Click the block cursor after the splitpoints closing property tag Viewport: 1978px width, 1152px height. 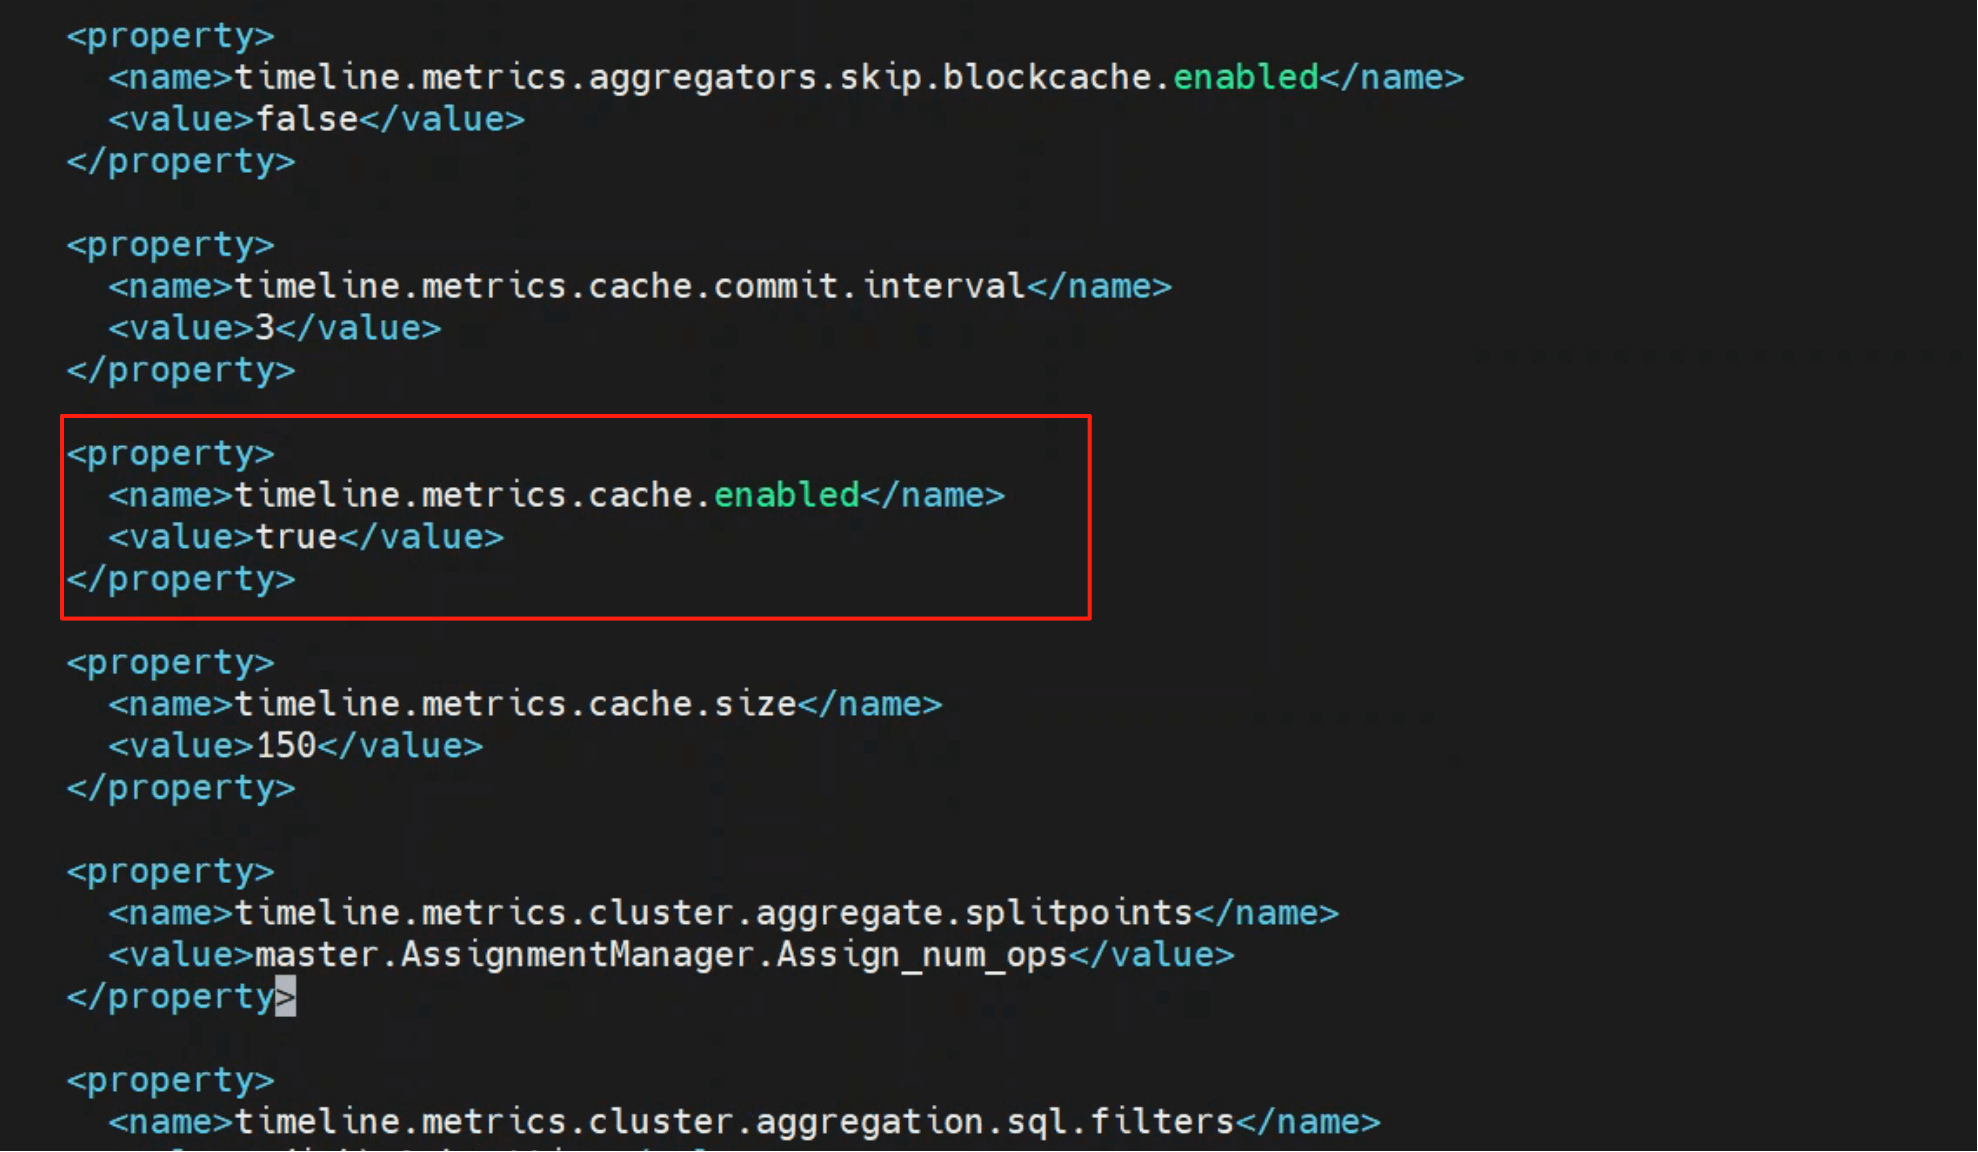click(286, 996)
